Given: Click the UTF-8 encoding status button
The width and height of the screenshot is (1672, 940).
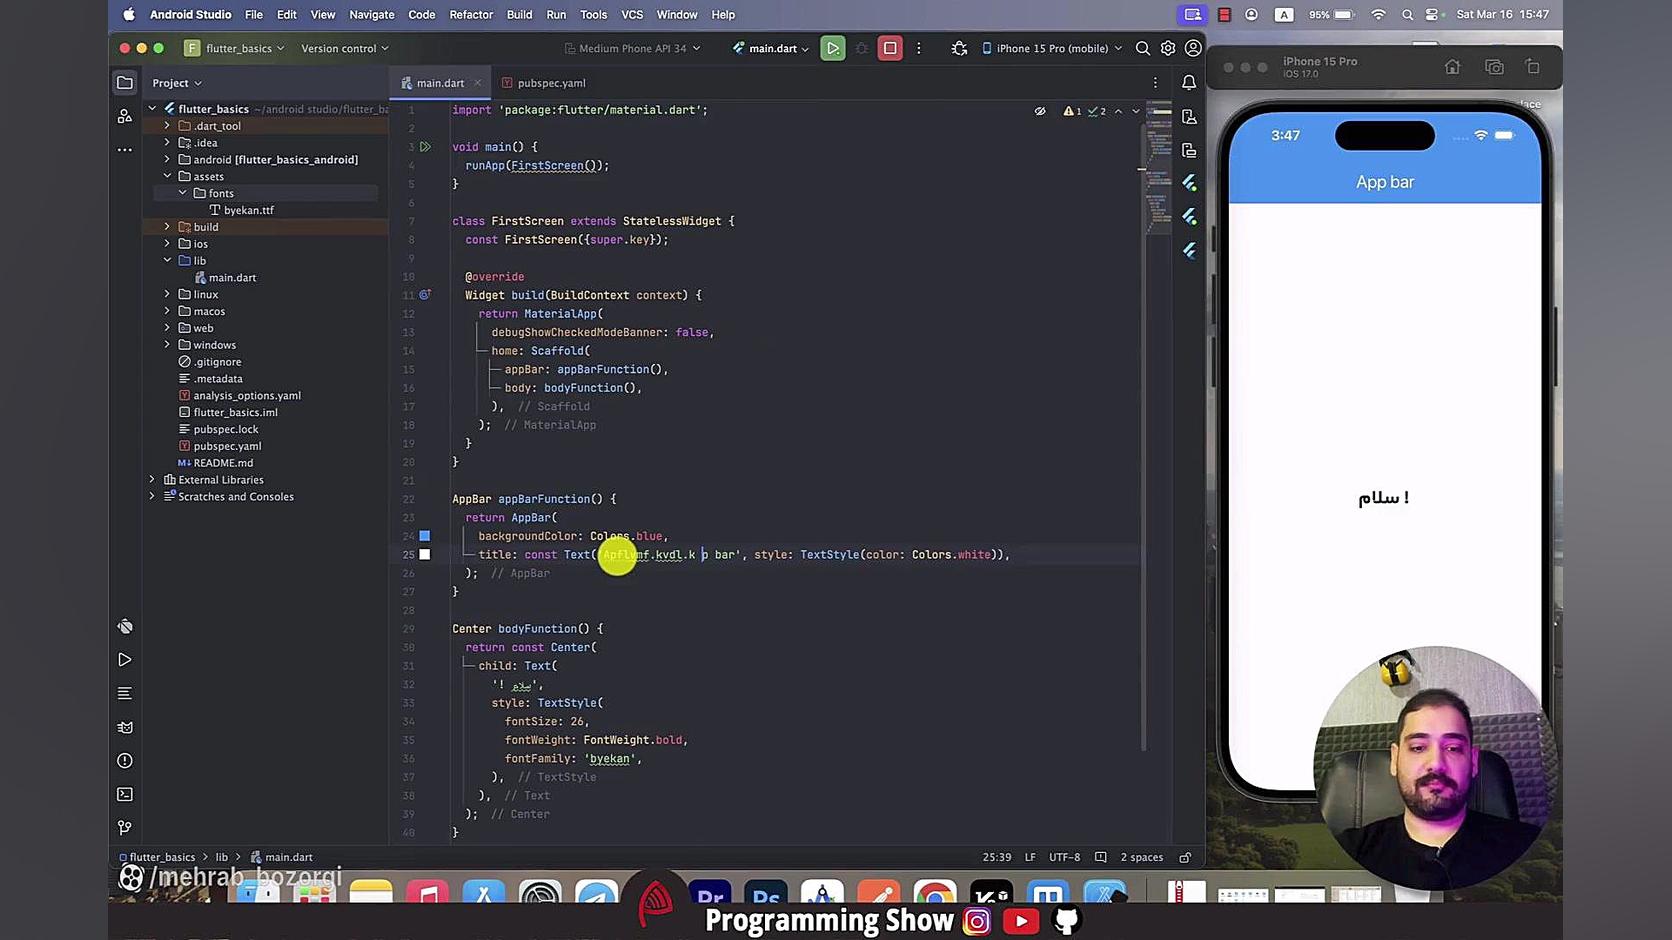Looking at the screenshot, I should (x=1064, y=857).
